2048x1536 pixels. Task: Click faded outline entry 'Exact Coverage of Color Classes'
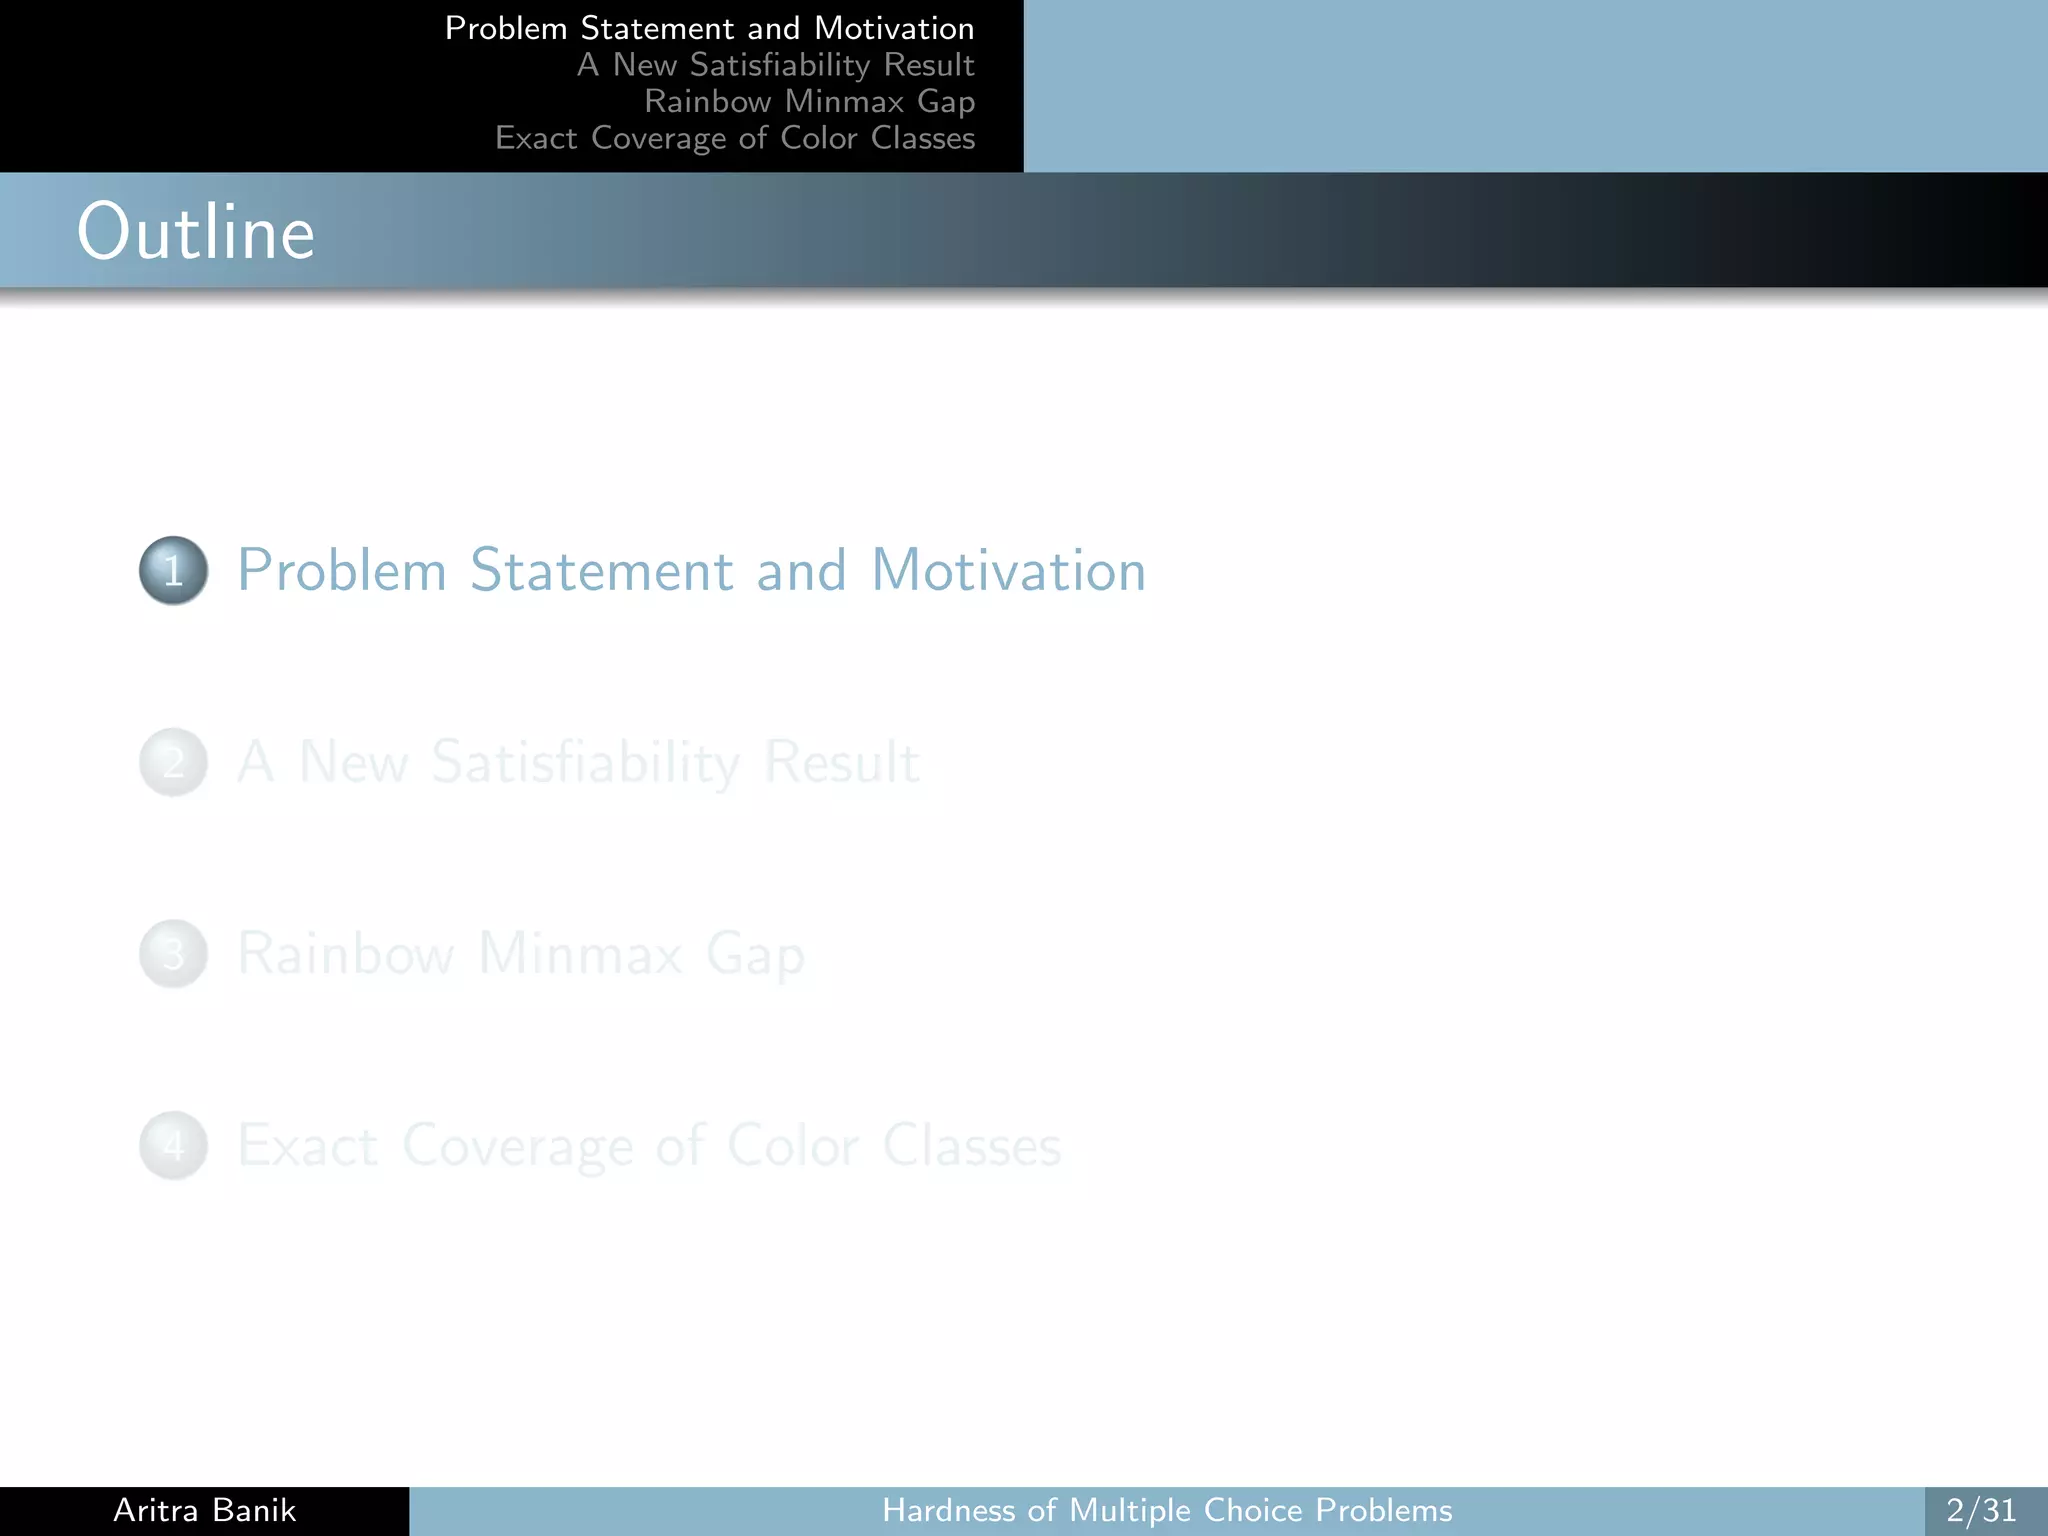click(x=649, y=1146)
